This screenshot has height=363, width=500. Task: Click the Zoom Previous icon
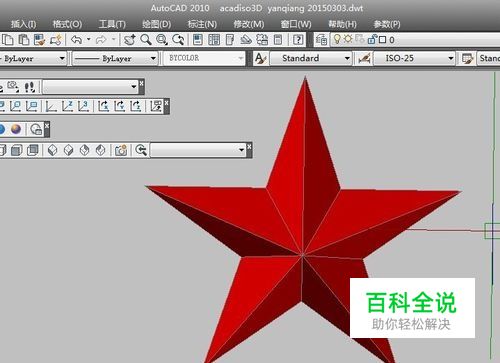178,40
